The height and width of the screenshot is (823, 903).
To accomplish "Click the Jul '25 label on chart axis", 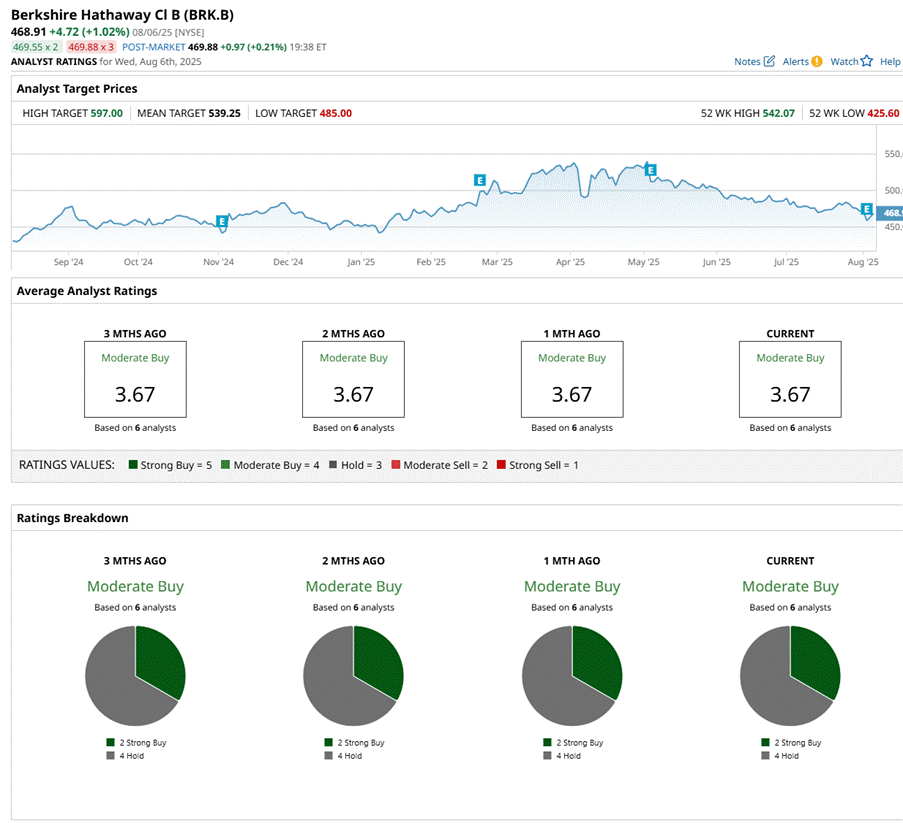I will (x=786, y=262).
